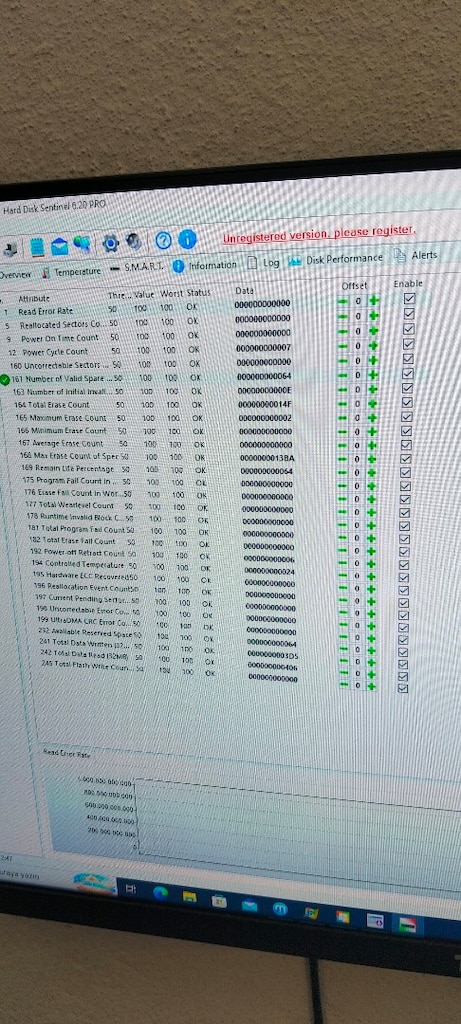Click data value 0000000013BA
The width and height of the screenshot is (461, 1024).
click(x=266, y=458)
